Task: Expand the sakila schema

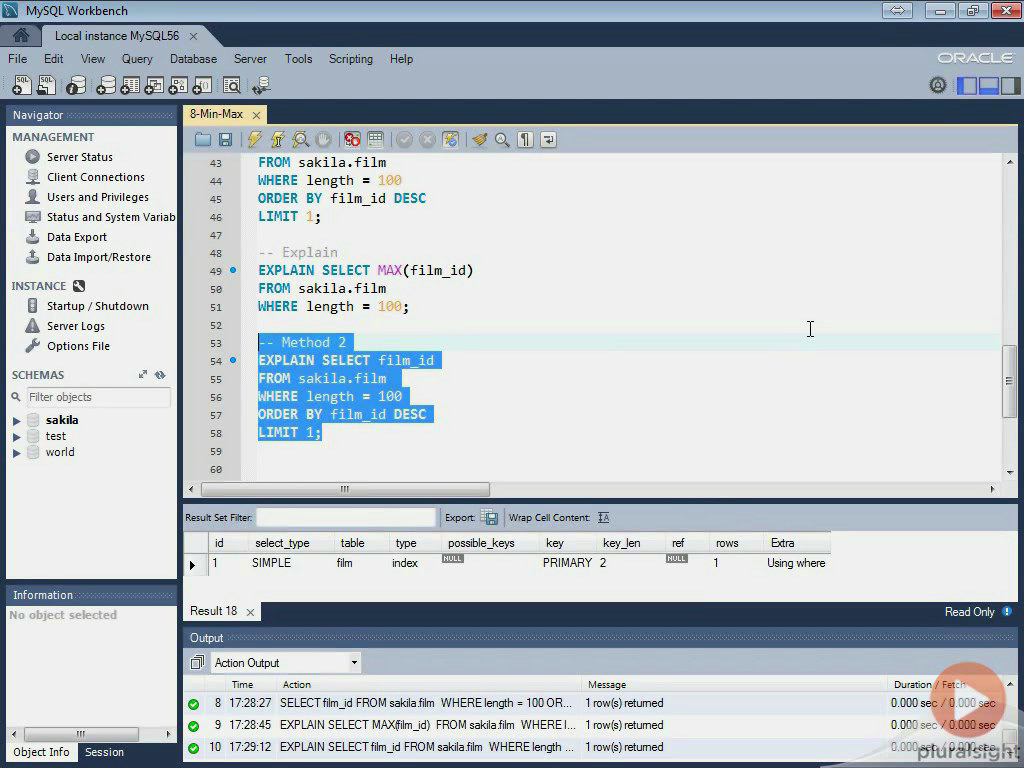Action: coord(17,421)
